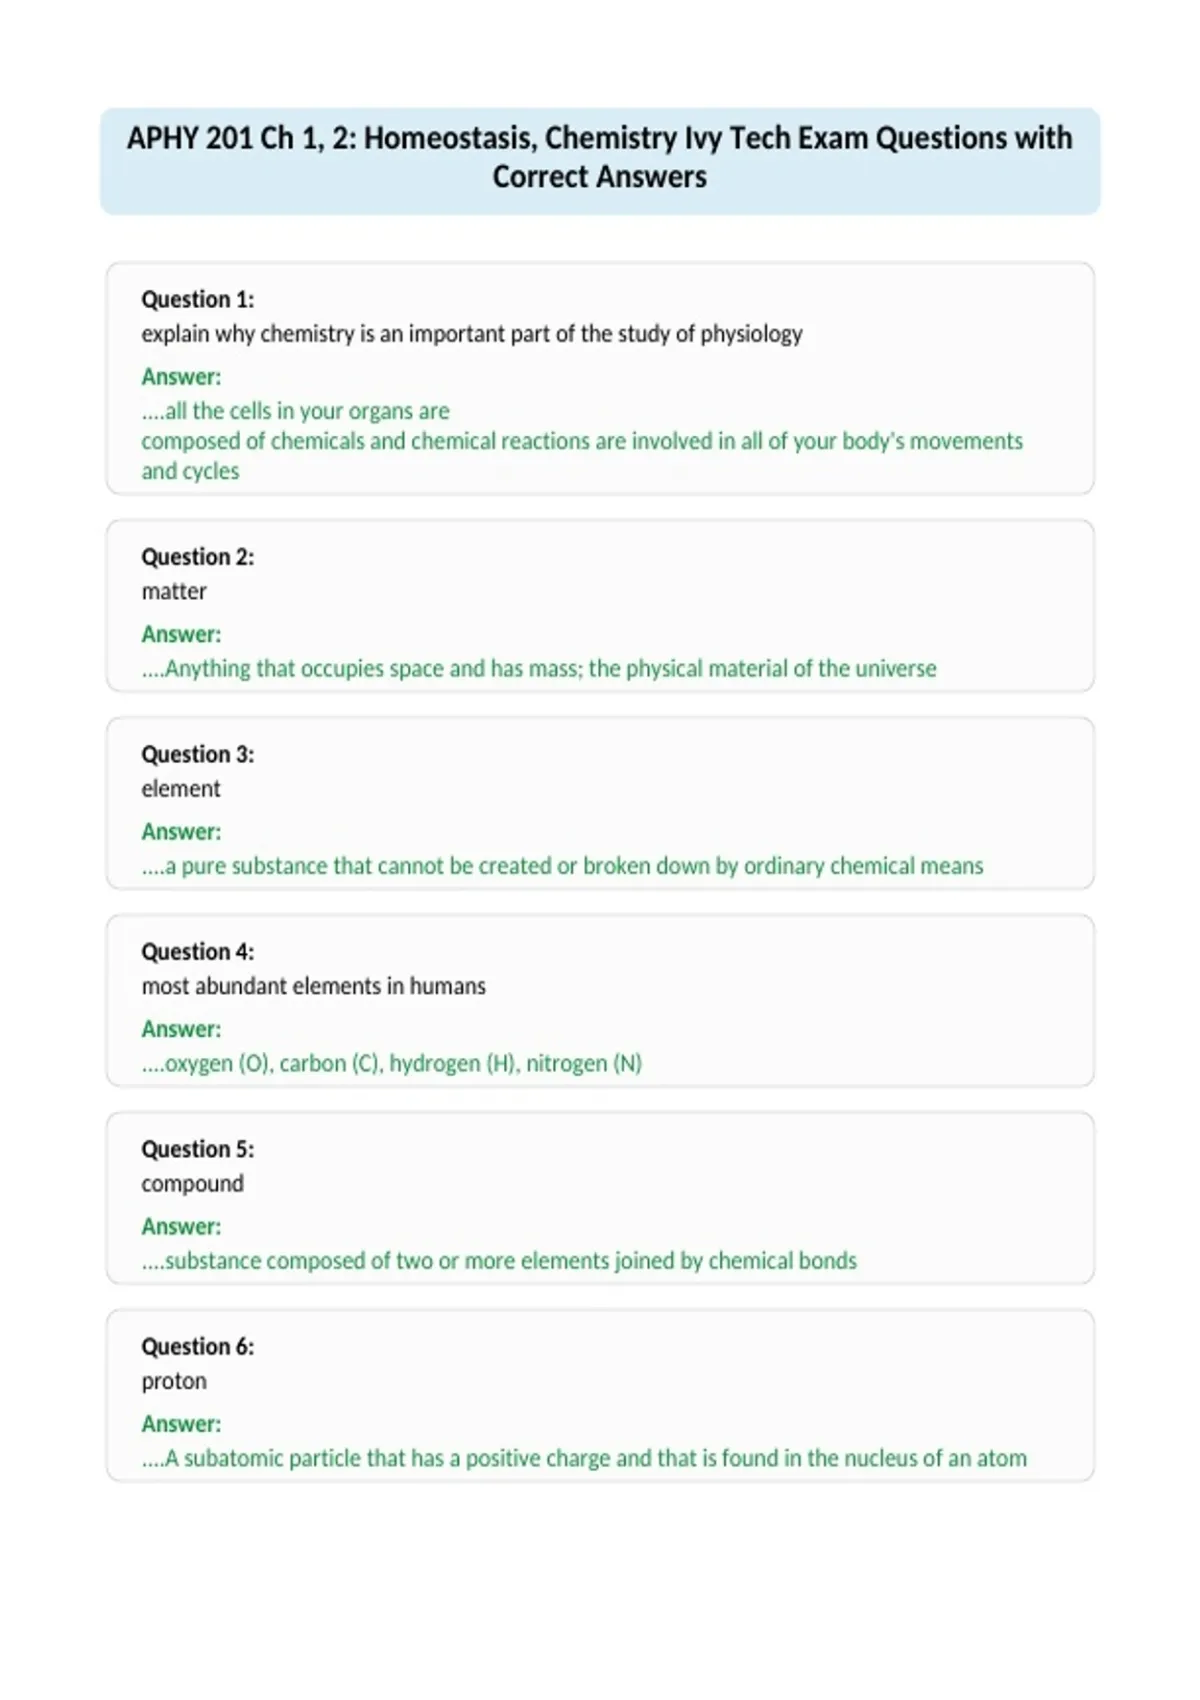Select the pure substance answer text
Viewport: 1200px width, 1700px height.
[562, 866]
